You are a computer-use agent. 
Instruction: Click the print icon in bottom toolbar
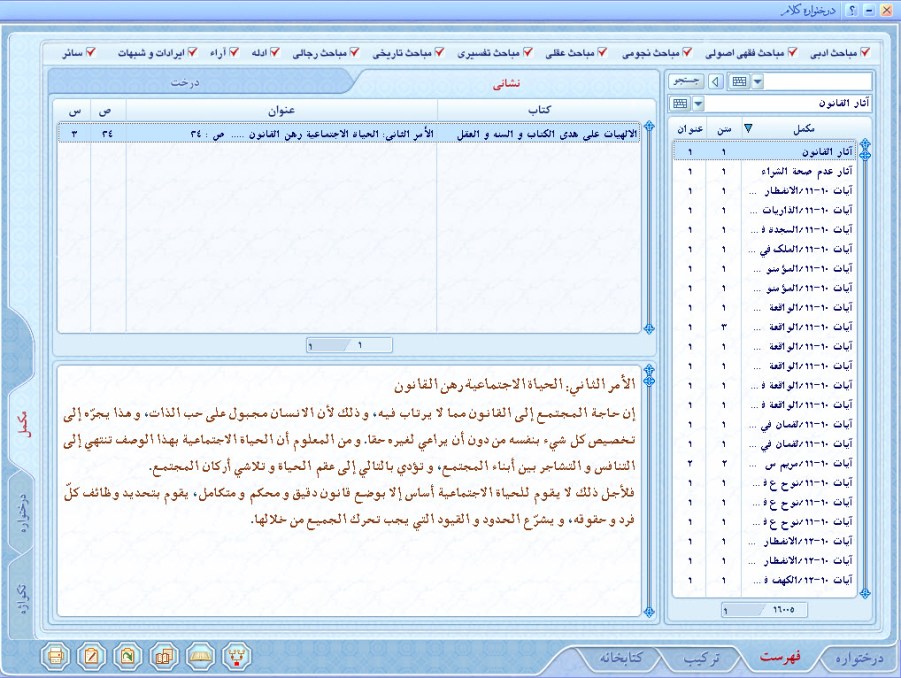pyautogui.click(x=57, y=657)
